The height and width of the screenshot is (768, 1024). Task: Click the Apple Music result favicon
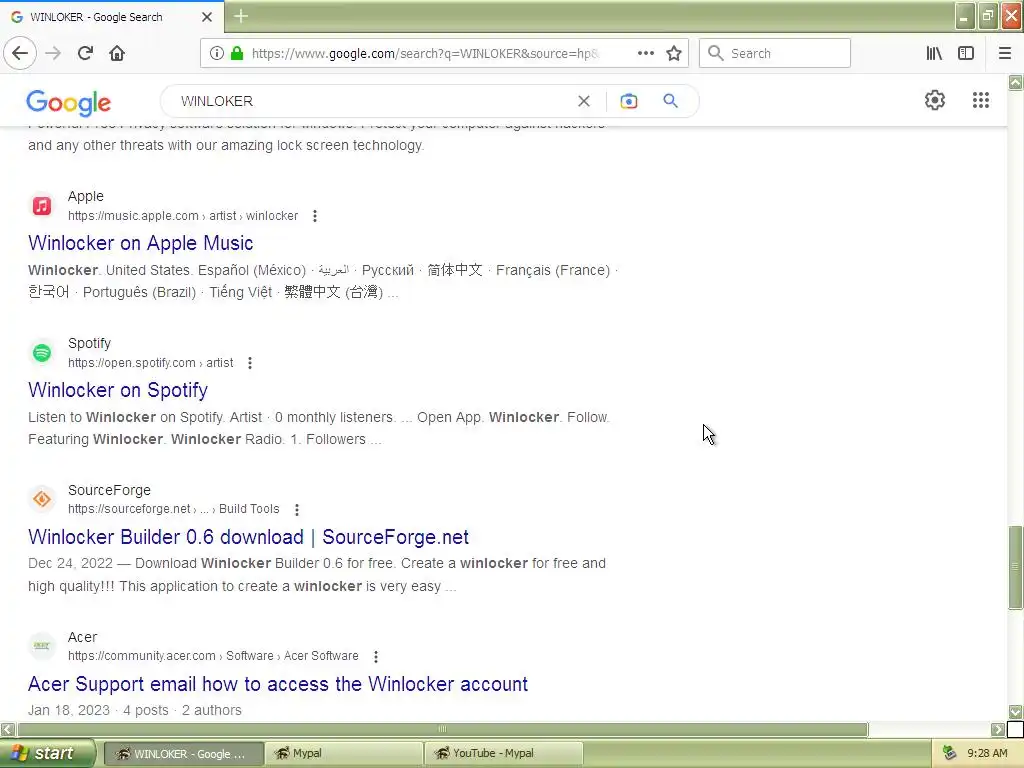(x=42, y=206)
